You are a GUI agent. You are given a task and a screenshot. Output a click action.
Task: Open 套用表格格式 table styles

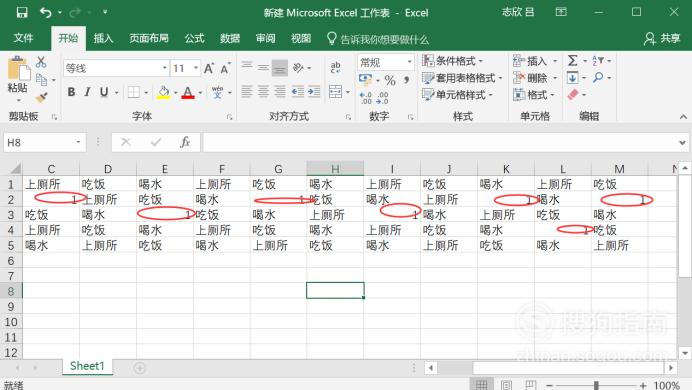462,78
